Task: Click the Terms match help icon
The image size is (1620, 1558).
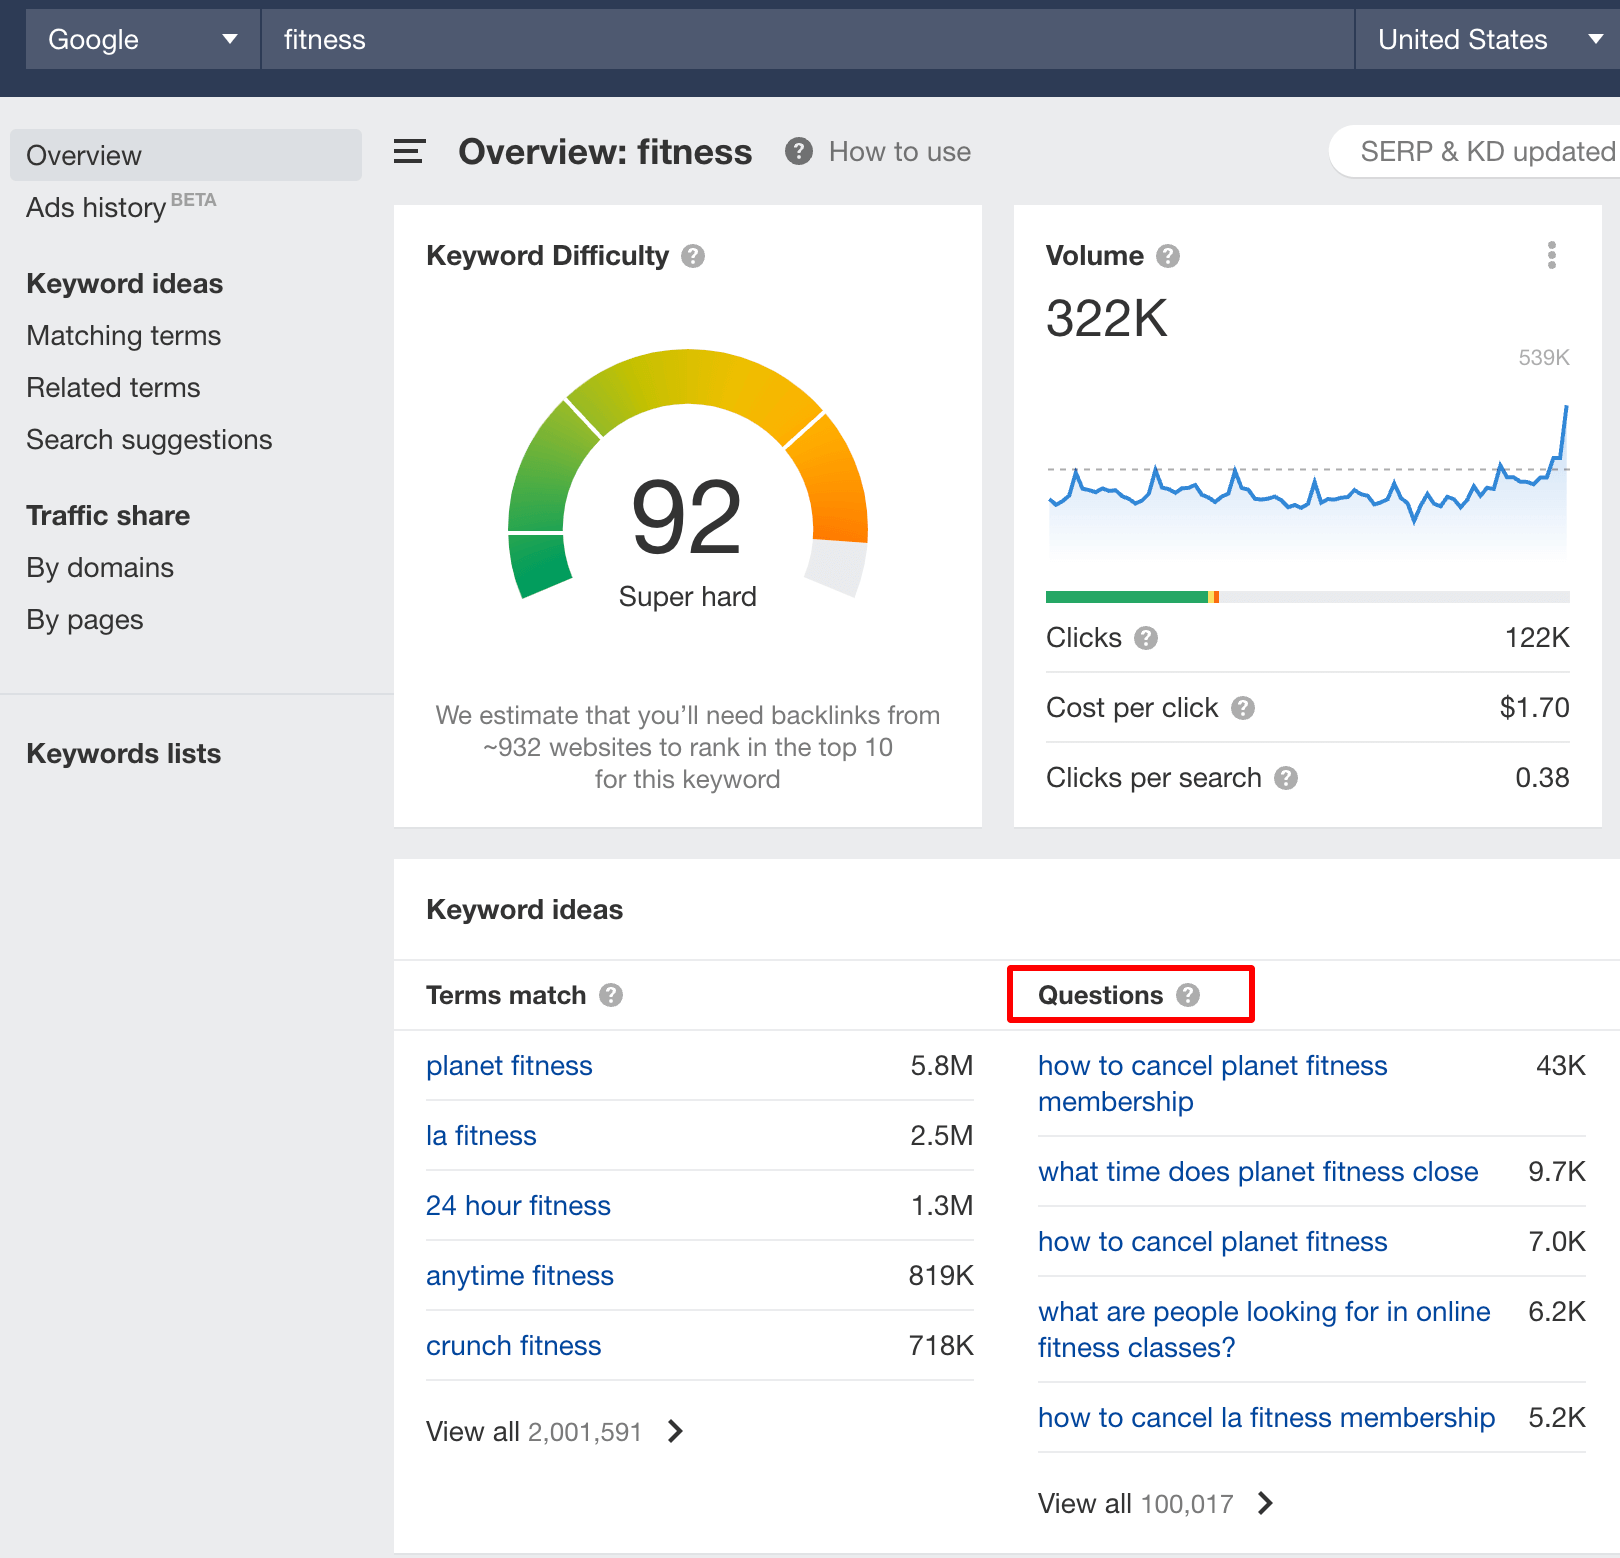Action: pyautogui.click(x=611, y=995)
